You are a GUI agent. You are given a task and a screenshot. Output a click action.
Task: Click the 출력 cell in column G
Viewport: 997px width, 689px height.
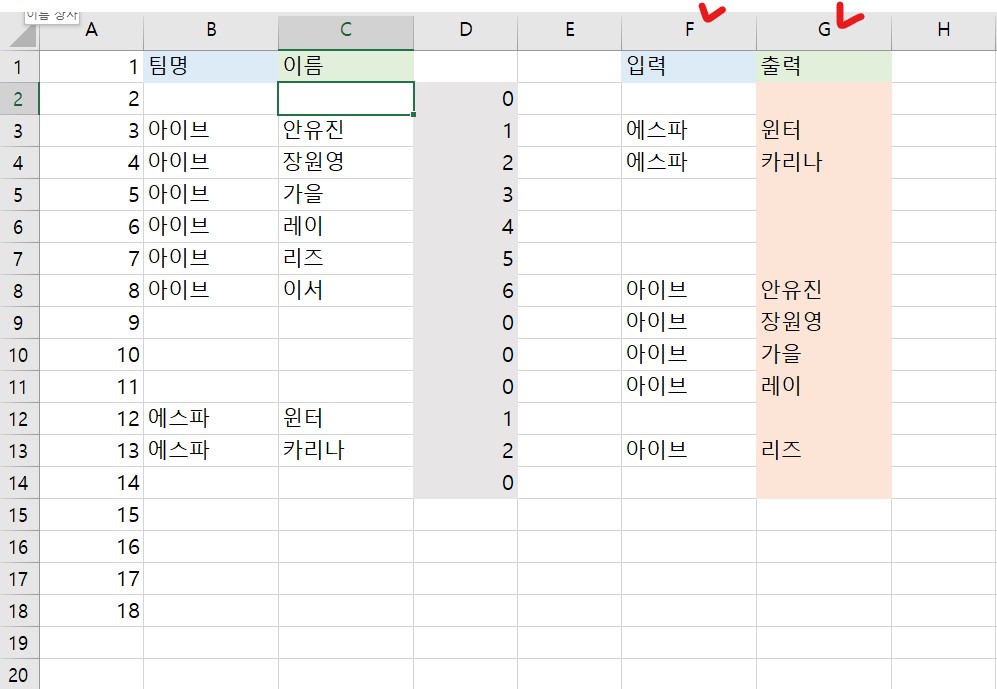[x=824, y=66]
